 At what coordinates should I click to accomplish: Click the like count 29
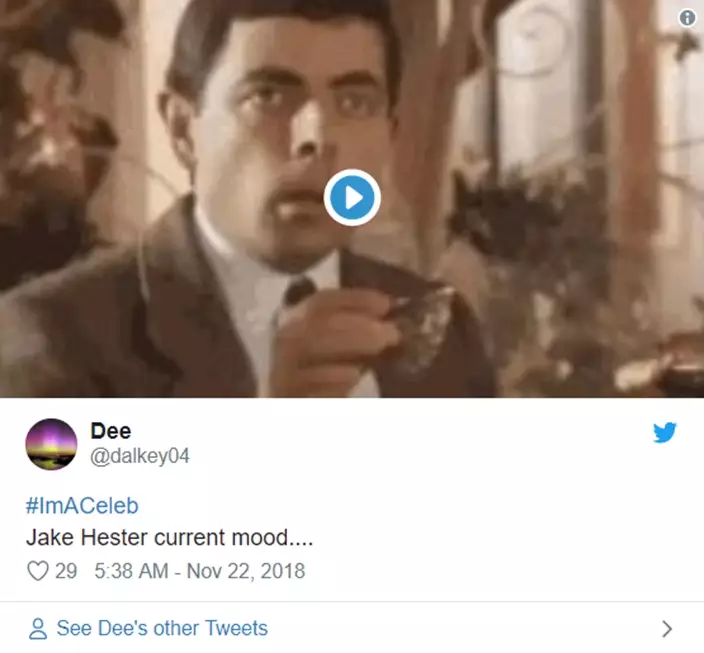point(66,571)
